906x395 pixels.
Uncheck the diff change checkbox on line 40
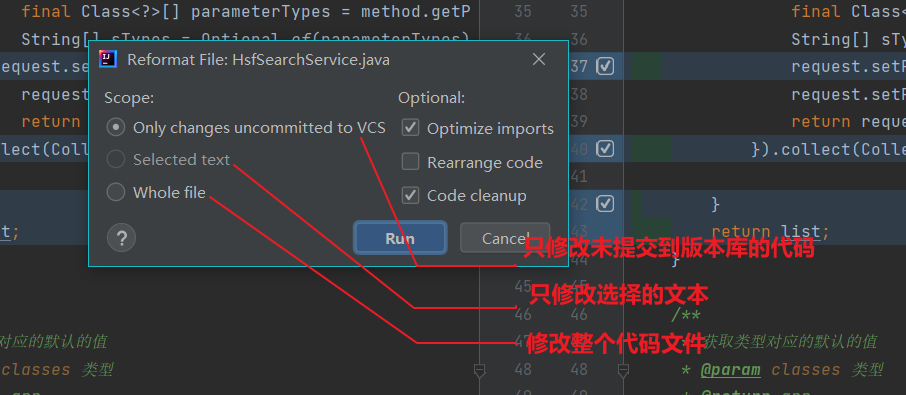coord(605,149)
